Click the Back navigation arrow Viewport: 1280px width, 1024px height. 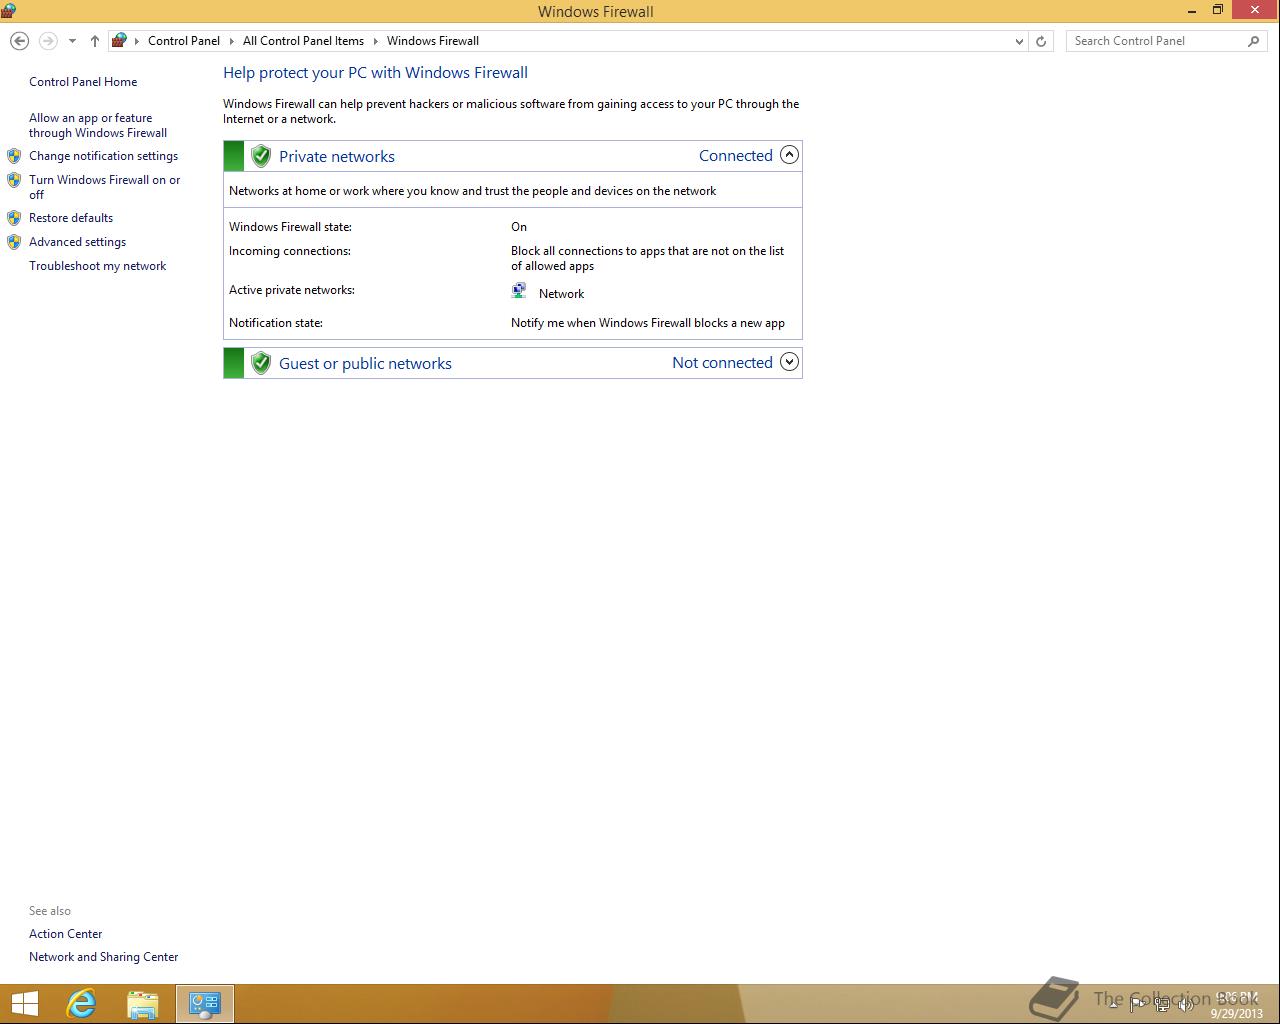coord(19,41)
